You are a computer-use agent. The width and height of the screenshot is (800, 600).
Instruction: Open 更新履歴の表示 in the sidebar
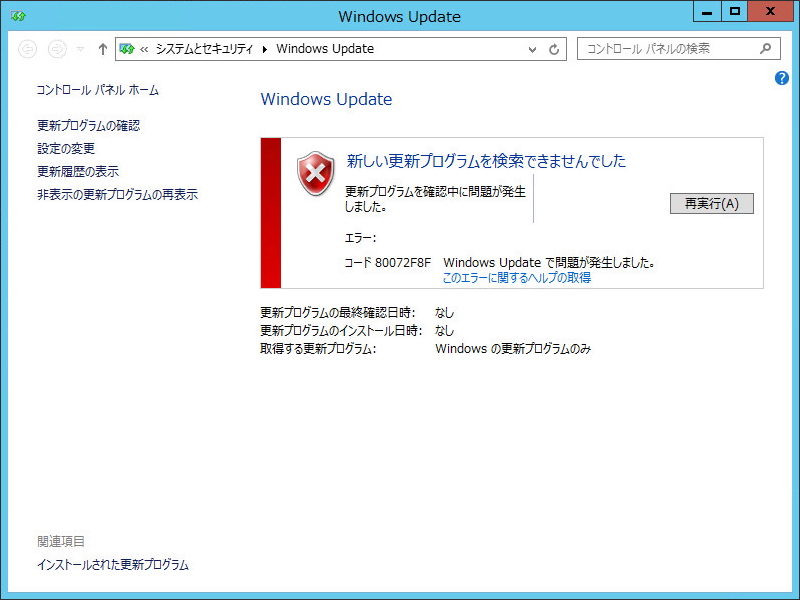[78, 171]
